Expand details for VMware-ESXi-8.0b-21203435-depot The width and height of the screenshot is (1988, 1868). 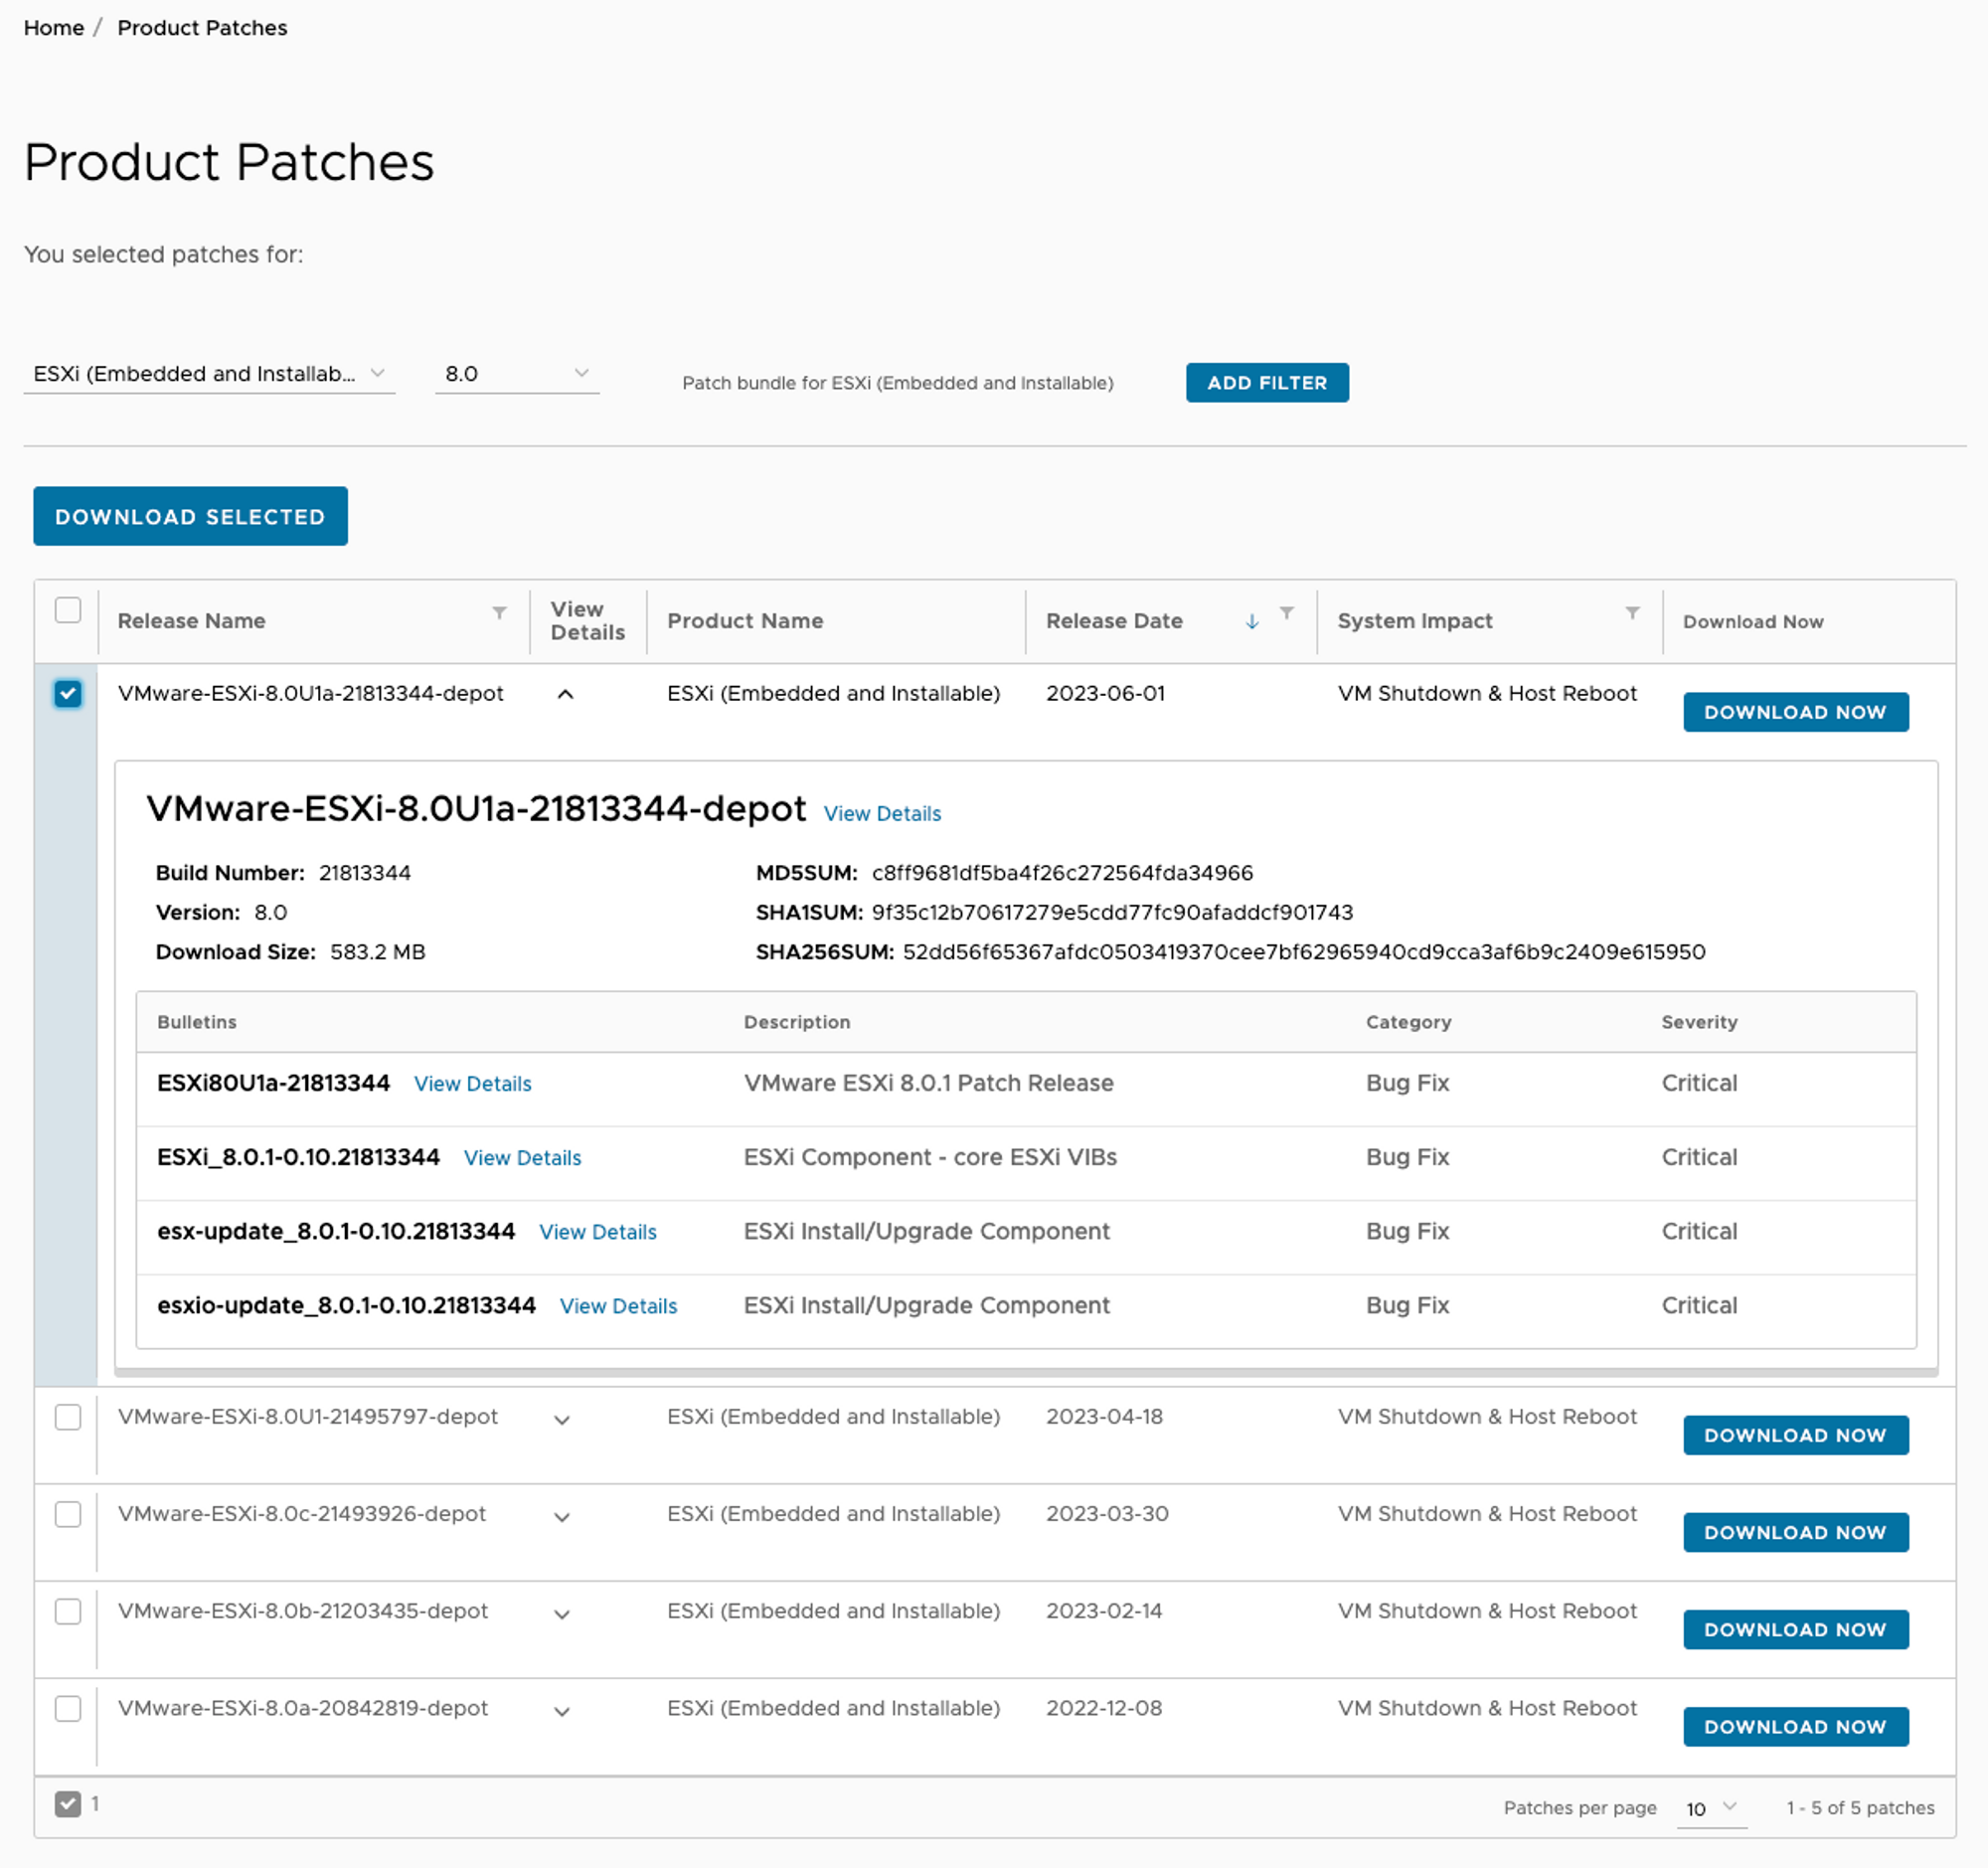[x=562, y=1614]
